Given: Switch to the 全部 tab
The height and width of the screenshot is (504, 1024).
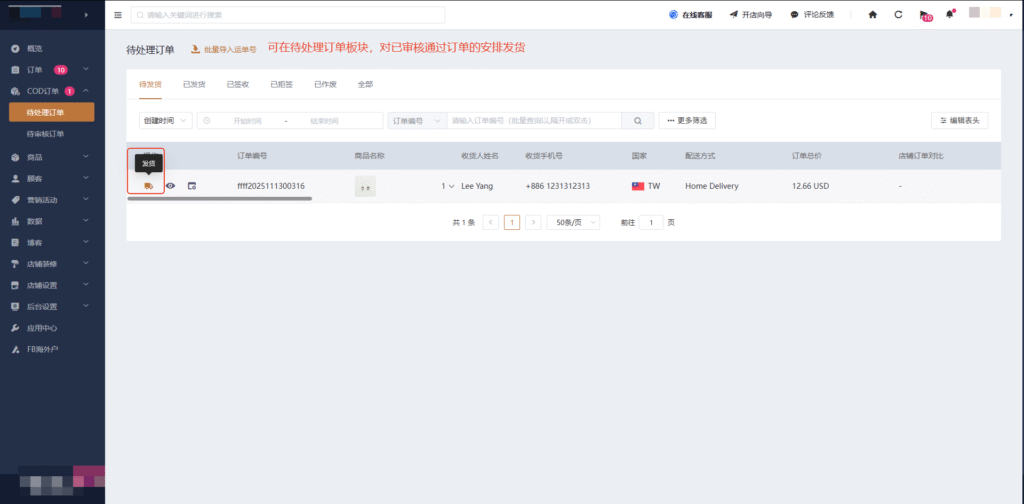Looking at the screenshot, I should coord(365,84).
